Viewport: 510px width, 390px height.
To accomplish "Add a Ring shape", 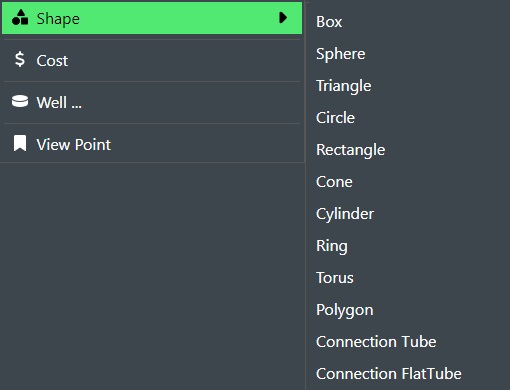I will click(332, 246).
